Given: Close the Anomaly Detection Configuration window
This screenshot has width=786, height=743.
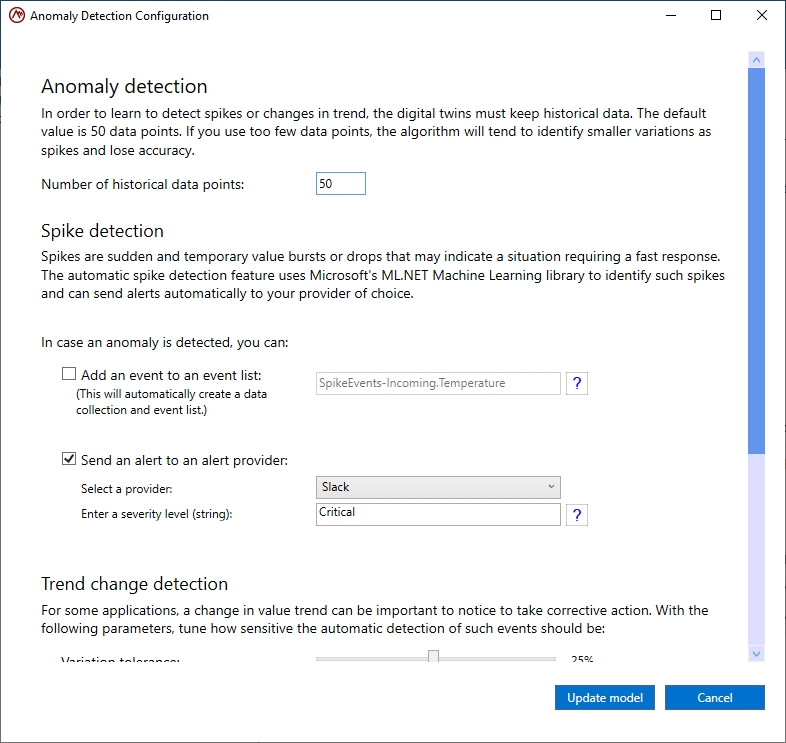Looking at the screenshot, I should click(x=761, y=16).
